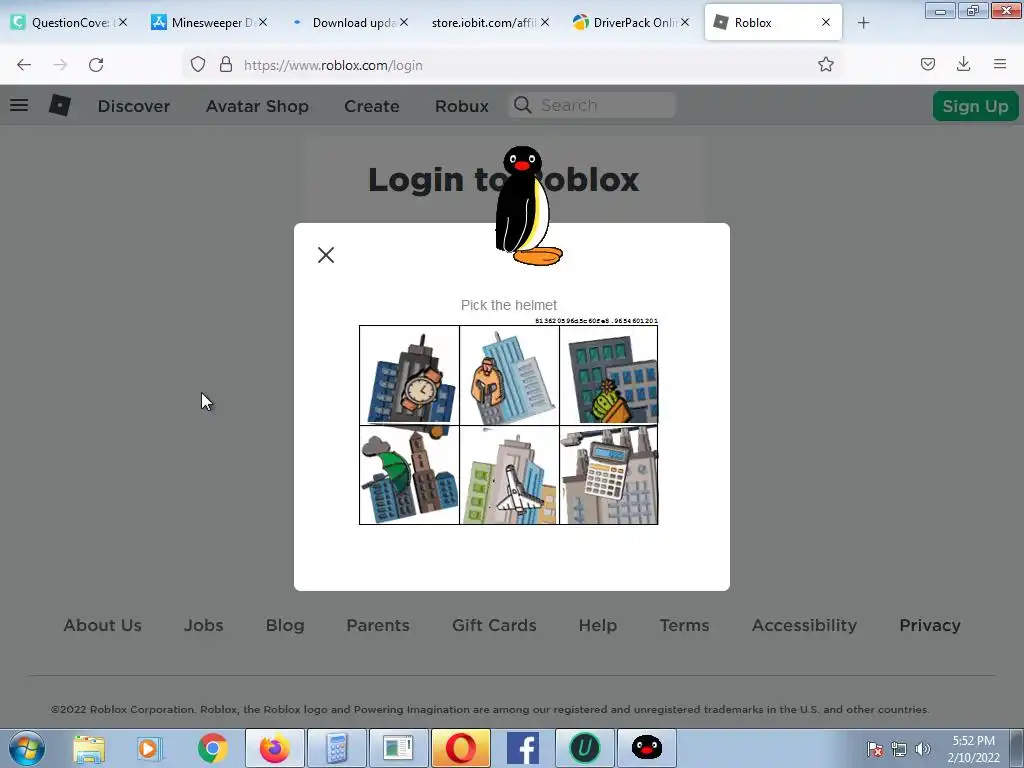Viewport: 1024px width, 768px height.
Task: Switch to the DriverPack Online tab
Action: pyautogui.click(x=630, y=22)
